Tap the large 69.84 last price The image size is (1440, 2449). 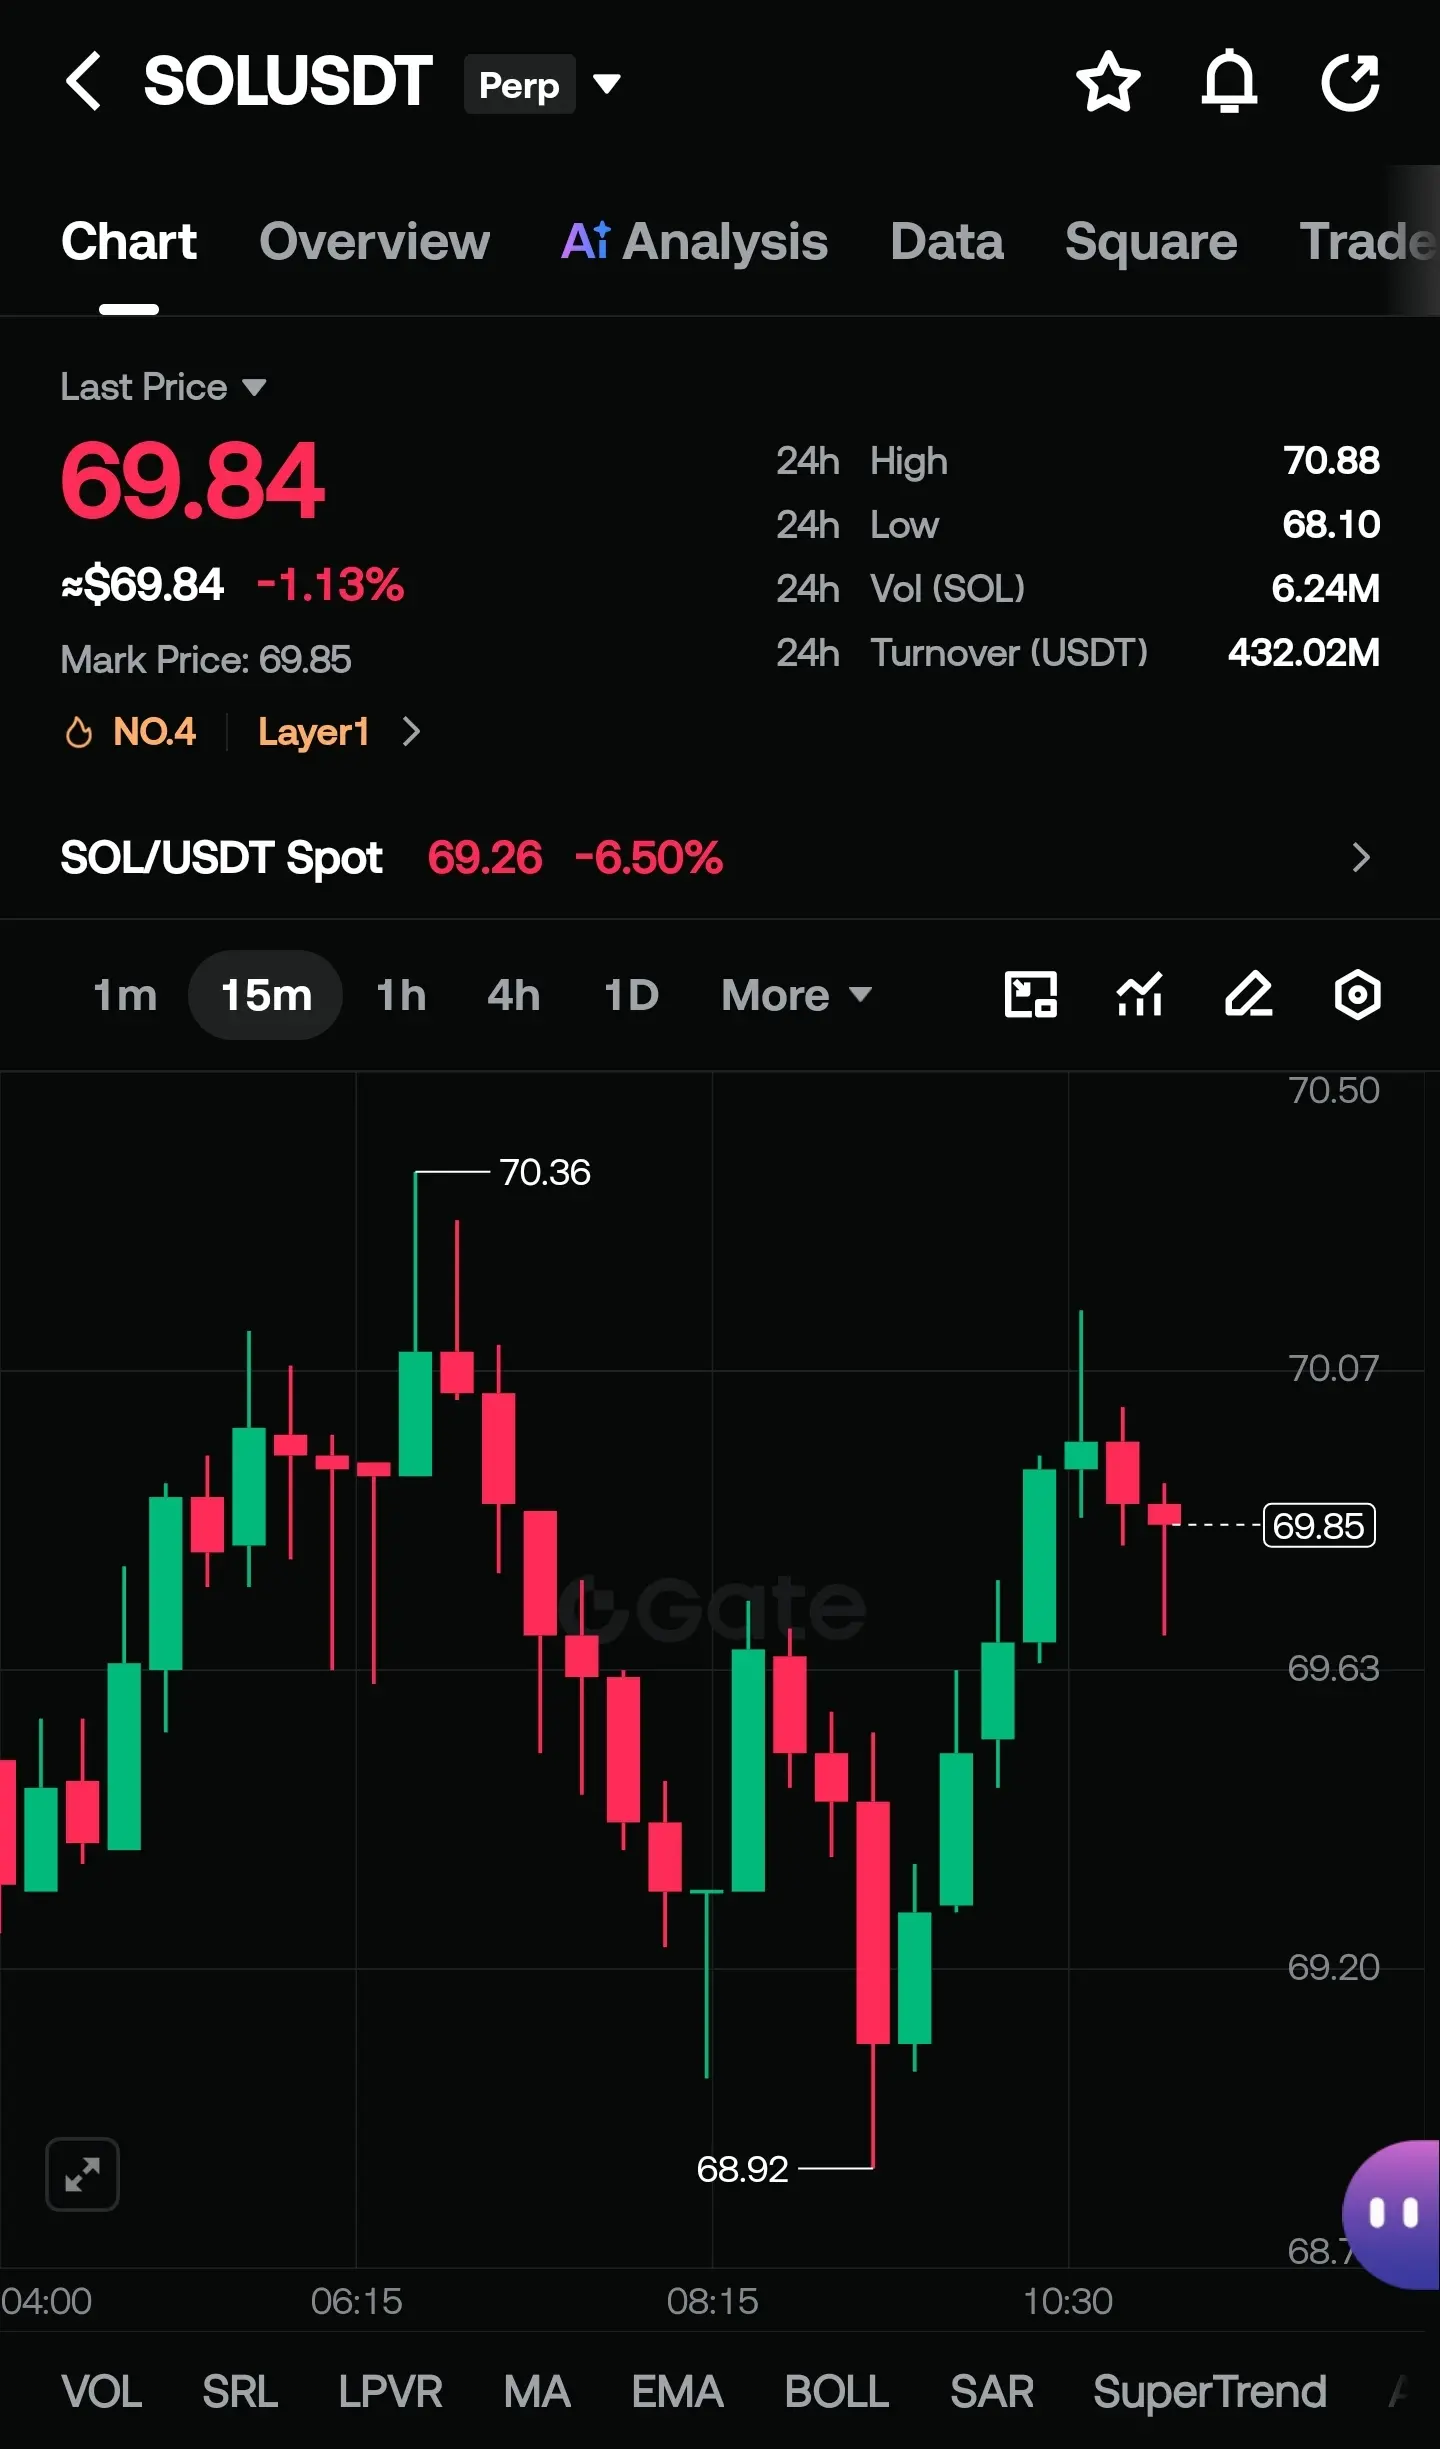192,481
